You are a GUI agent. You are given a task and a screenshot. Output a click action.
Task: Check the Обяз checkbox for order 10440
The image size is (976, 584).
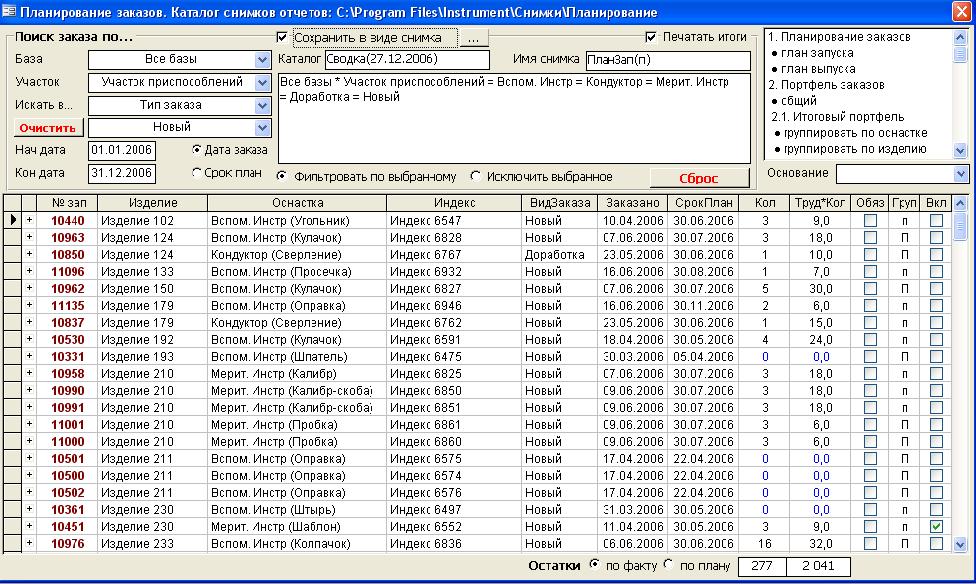point(870,220)
